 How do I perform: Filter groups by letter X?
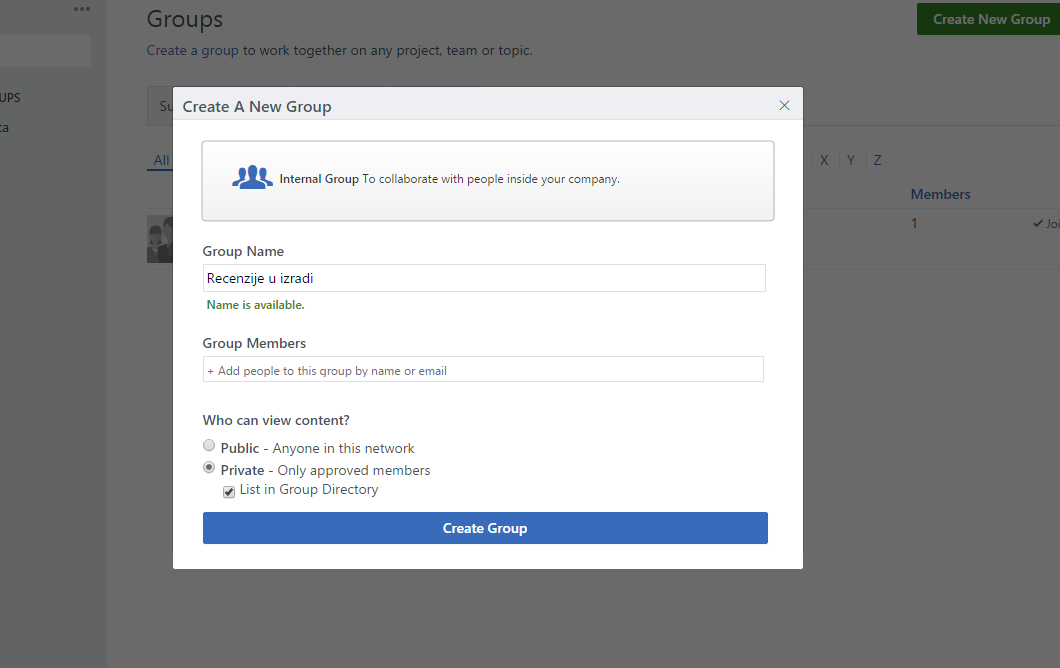[824, 160]
